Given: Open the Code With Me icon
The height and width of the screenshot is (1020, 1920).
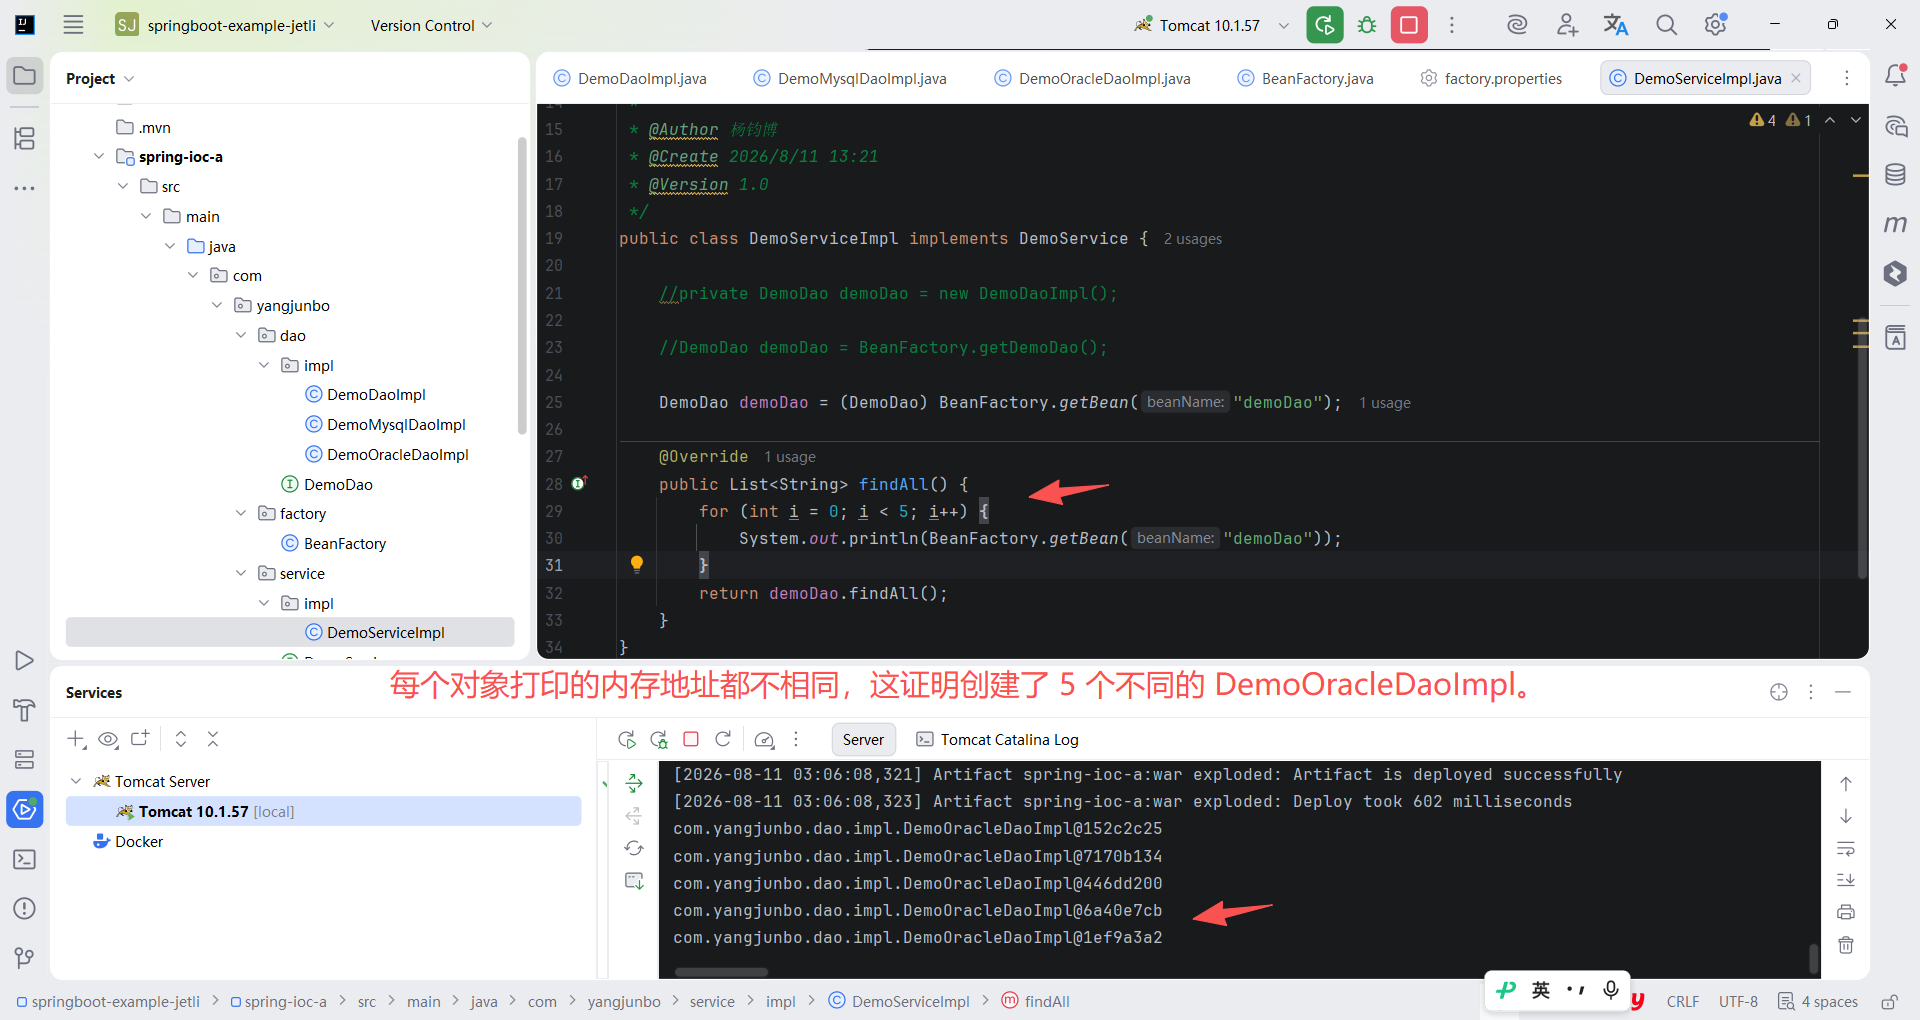Looking at the screenshot, I should (1567, 25).
